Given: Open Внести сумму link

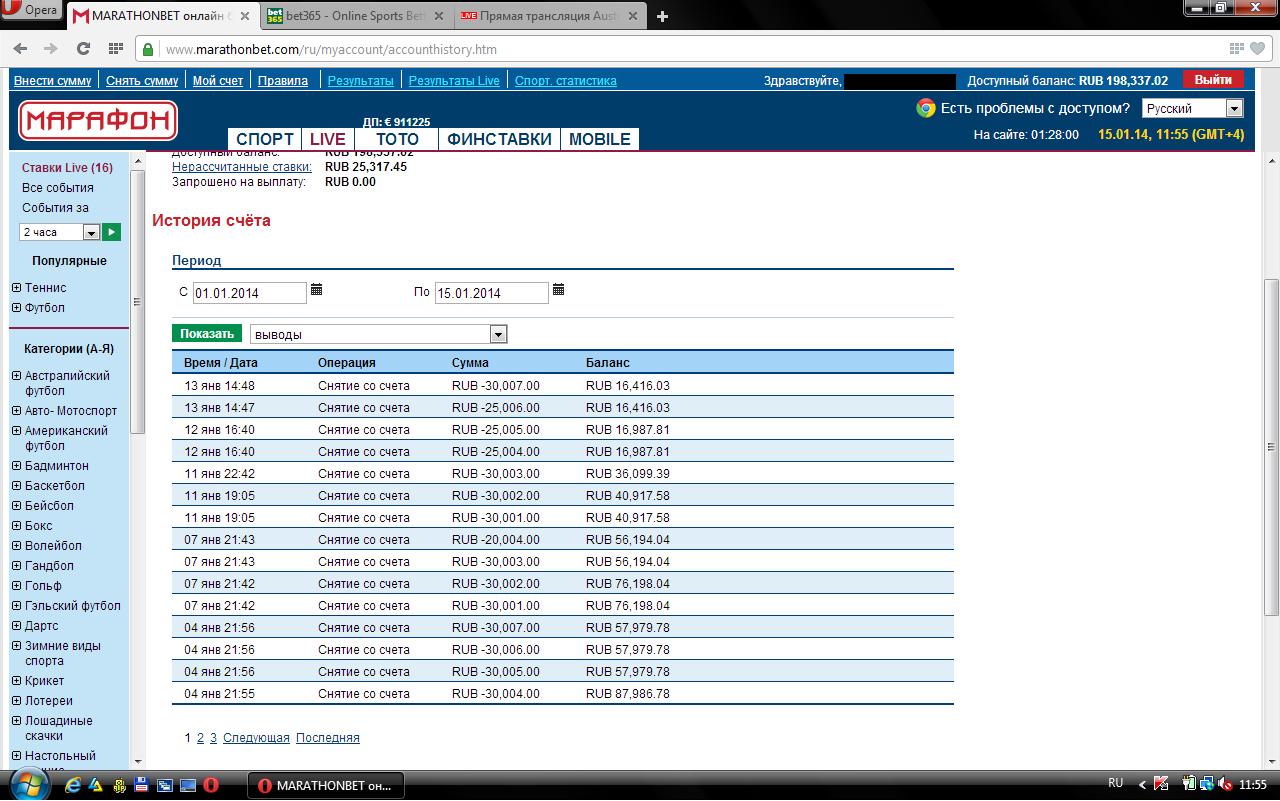Looking at the screenshot, I should (52, 81).
